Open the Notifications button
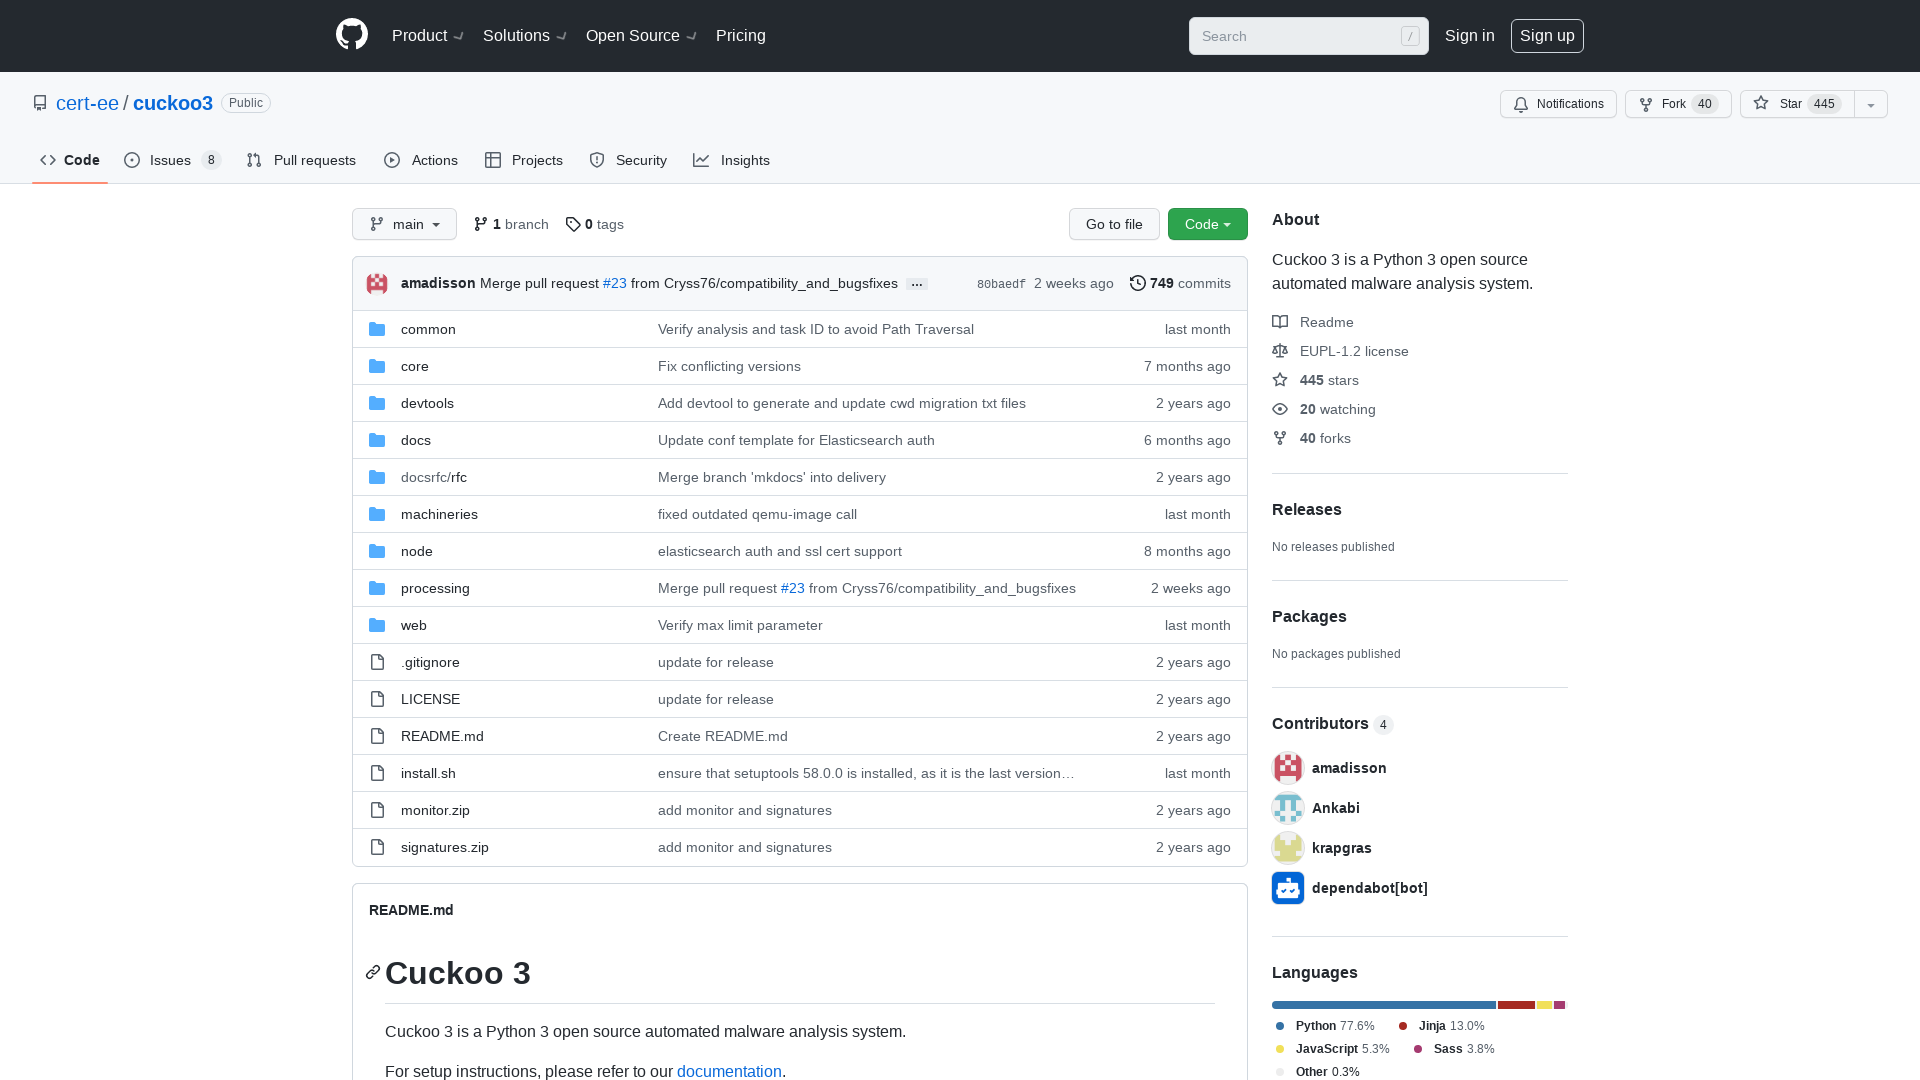Viewport: 1920px width, 1080px height. point(1558,104)
